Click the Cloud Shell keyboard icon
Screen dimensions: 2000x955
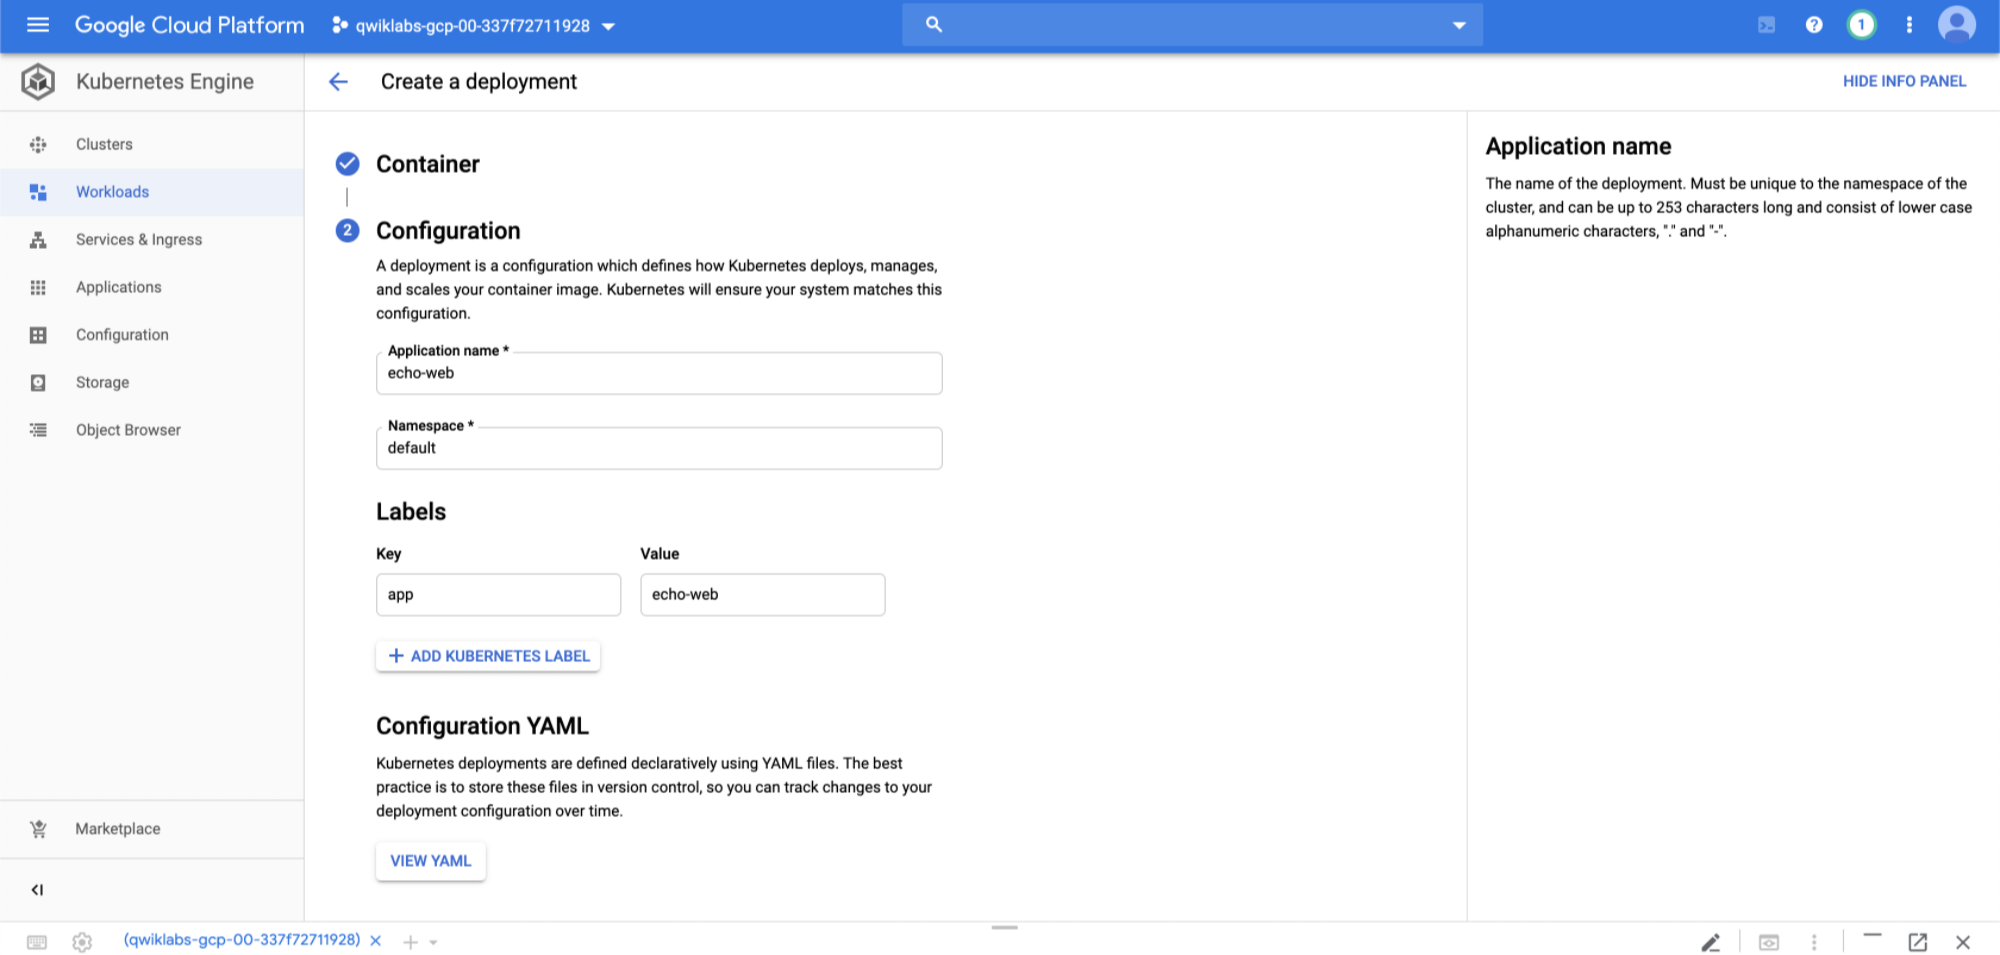pos(37,942)
